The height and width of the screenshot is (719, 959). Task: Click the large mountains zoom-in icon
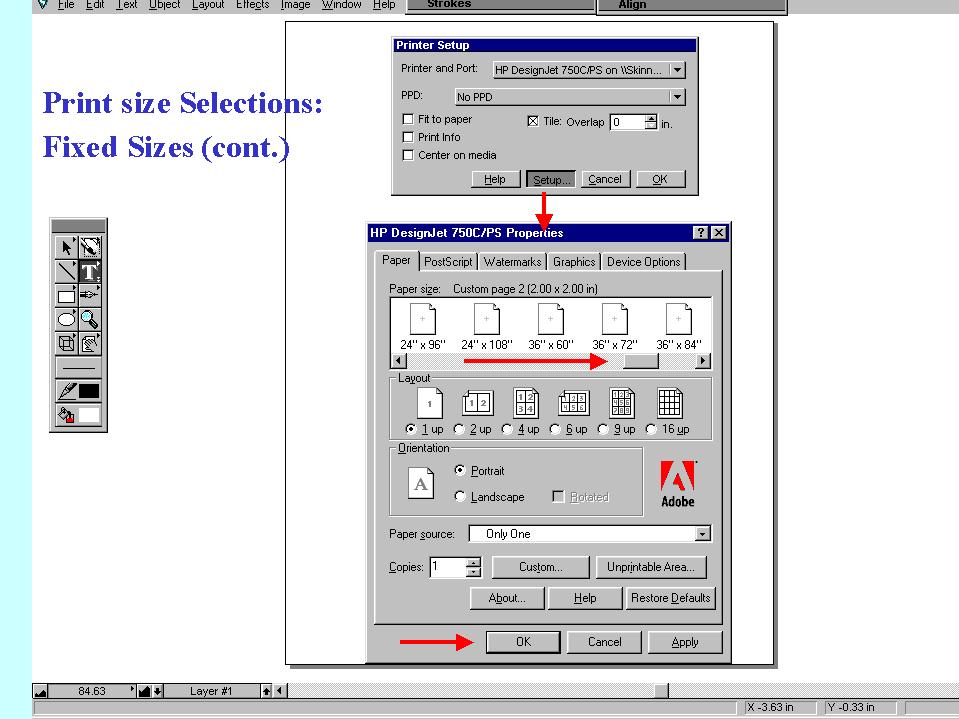[144, 691]
